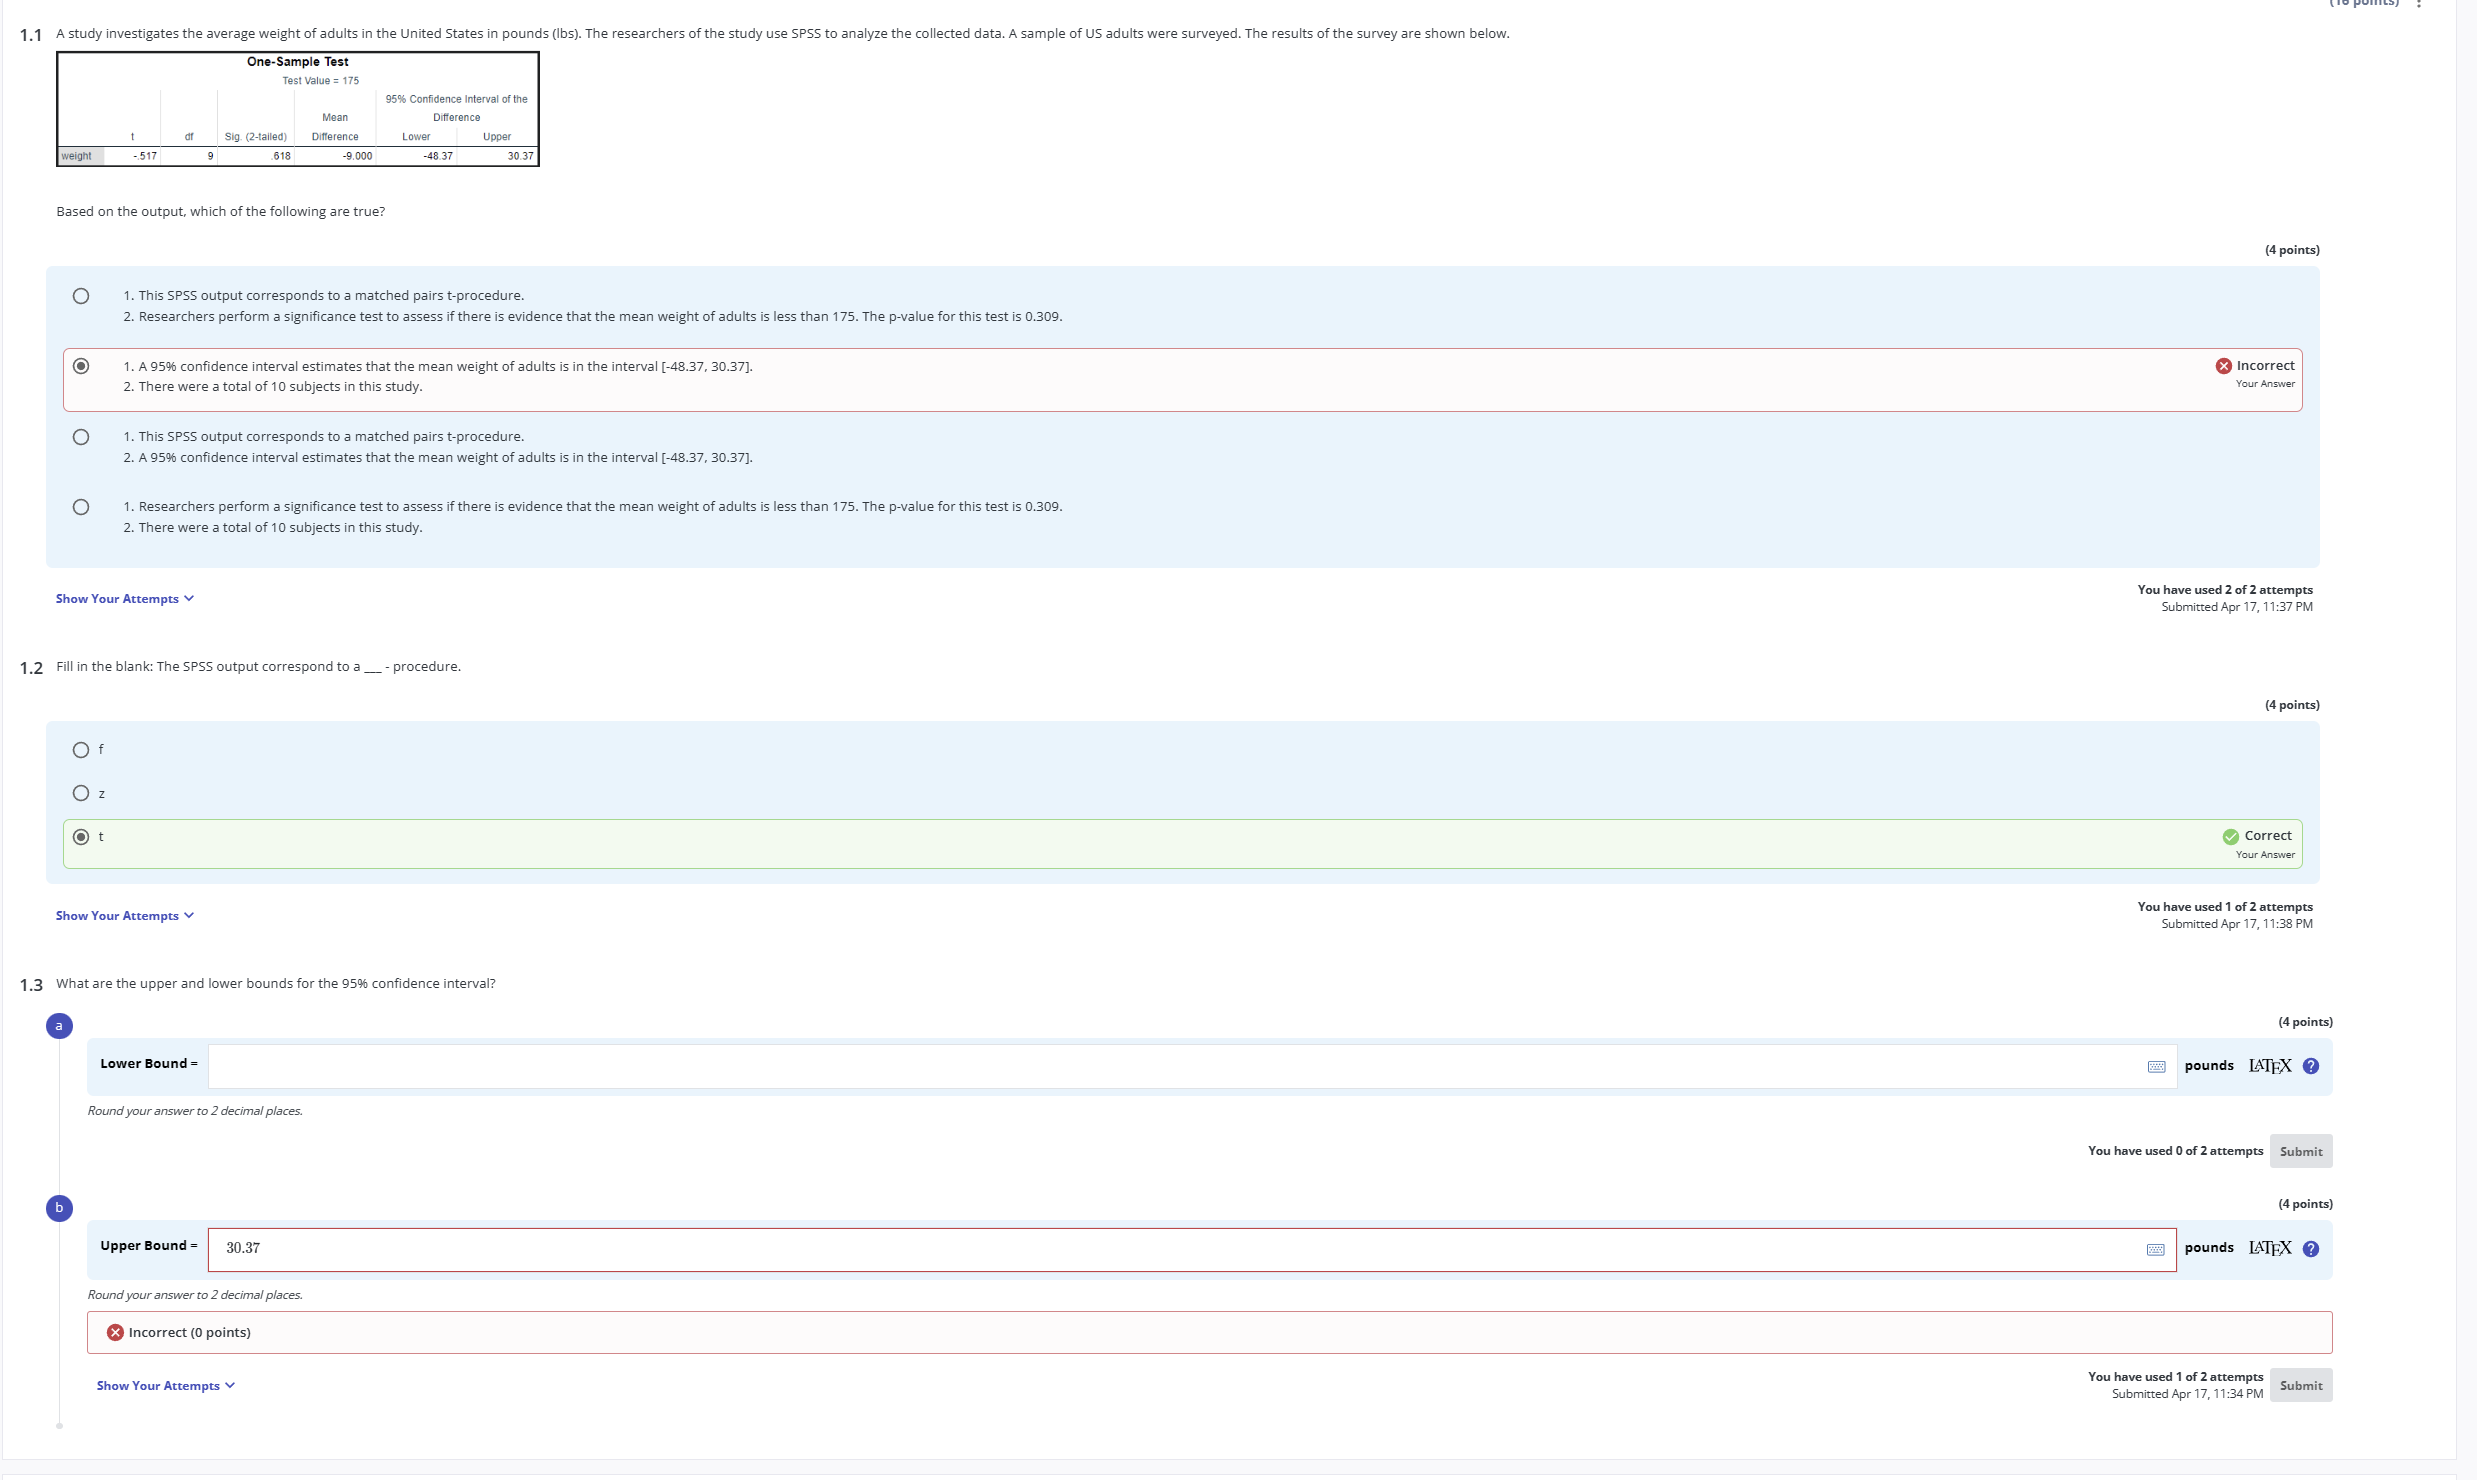Screen dimensions: 2477x1480
Task: Click 'Incorrect' label on question 1.1 answer
Action: tap(2265, 366)
